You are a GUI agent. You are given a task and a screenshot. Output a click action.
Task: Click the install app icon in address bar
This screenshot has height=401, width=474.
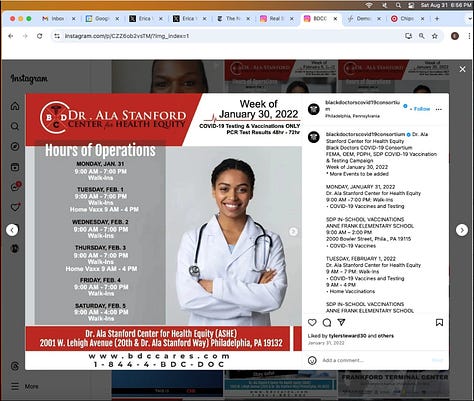point(408,36)
